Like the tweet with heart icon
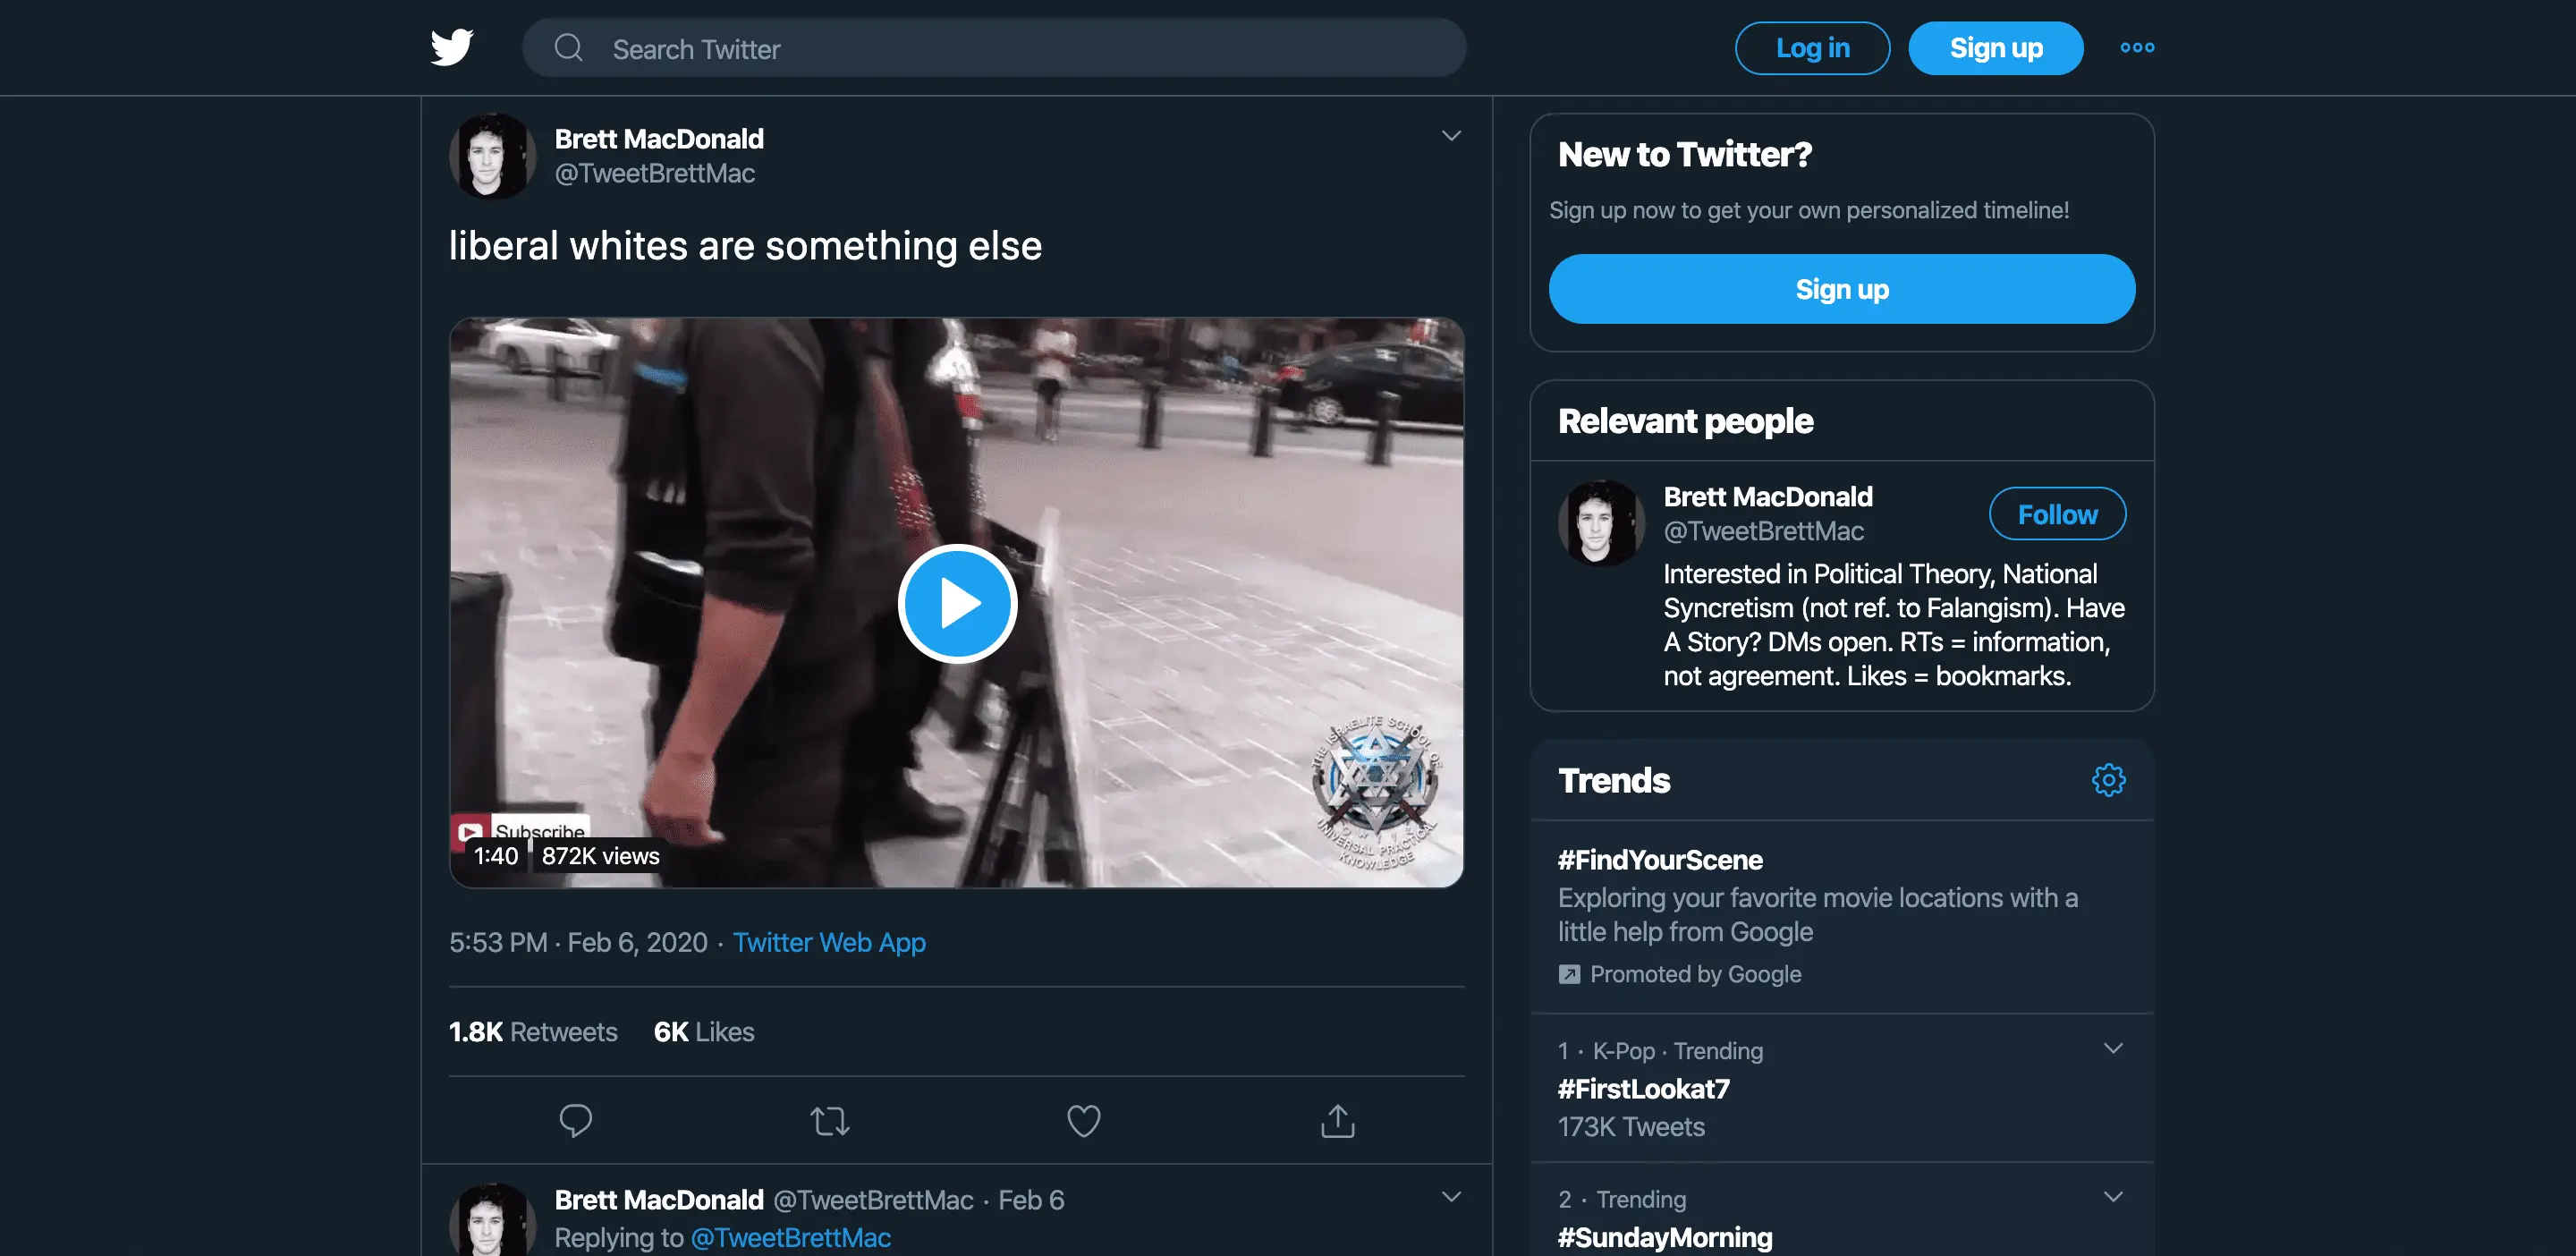 coord(1083,1120)
